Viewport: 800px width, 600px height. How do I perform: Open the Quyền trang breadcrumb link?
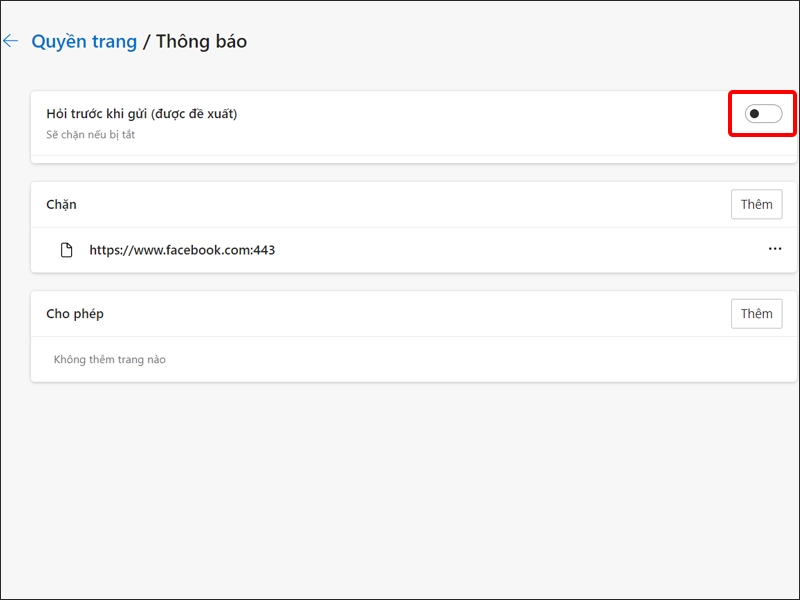[x=84, y=42]
